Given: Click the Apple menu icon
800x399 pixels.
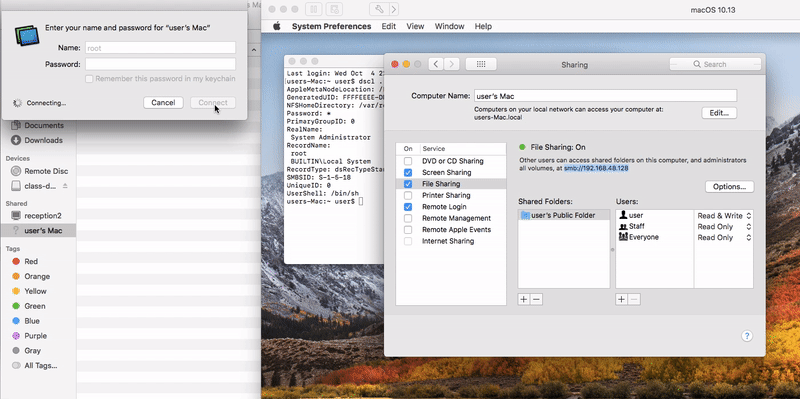Looking at the screenshot, I should (x=276, y=26).
